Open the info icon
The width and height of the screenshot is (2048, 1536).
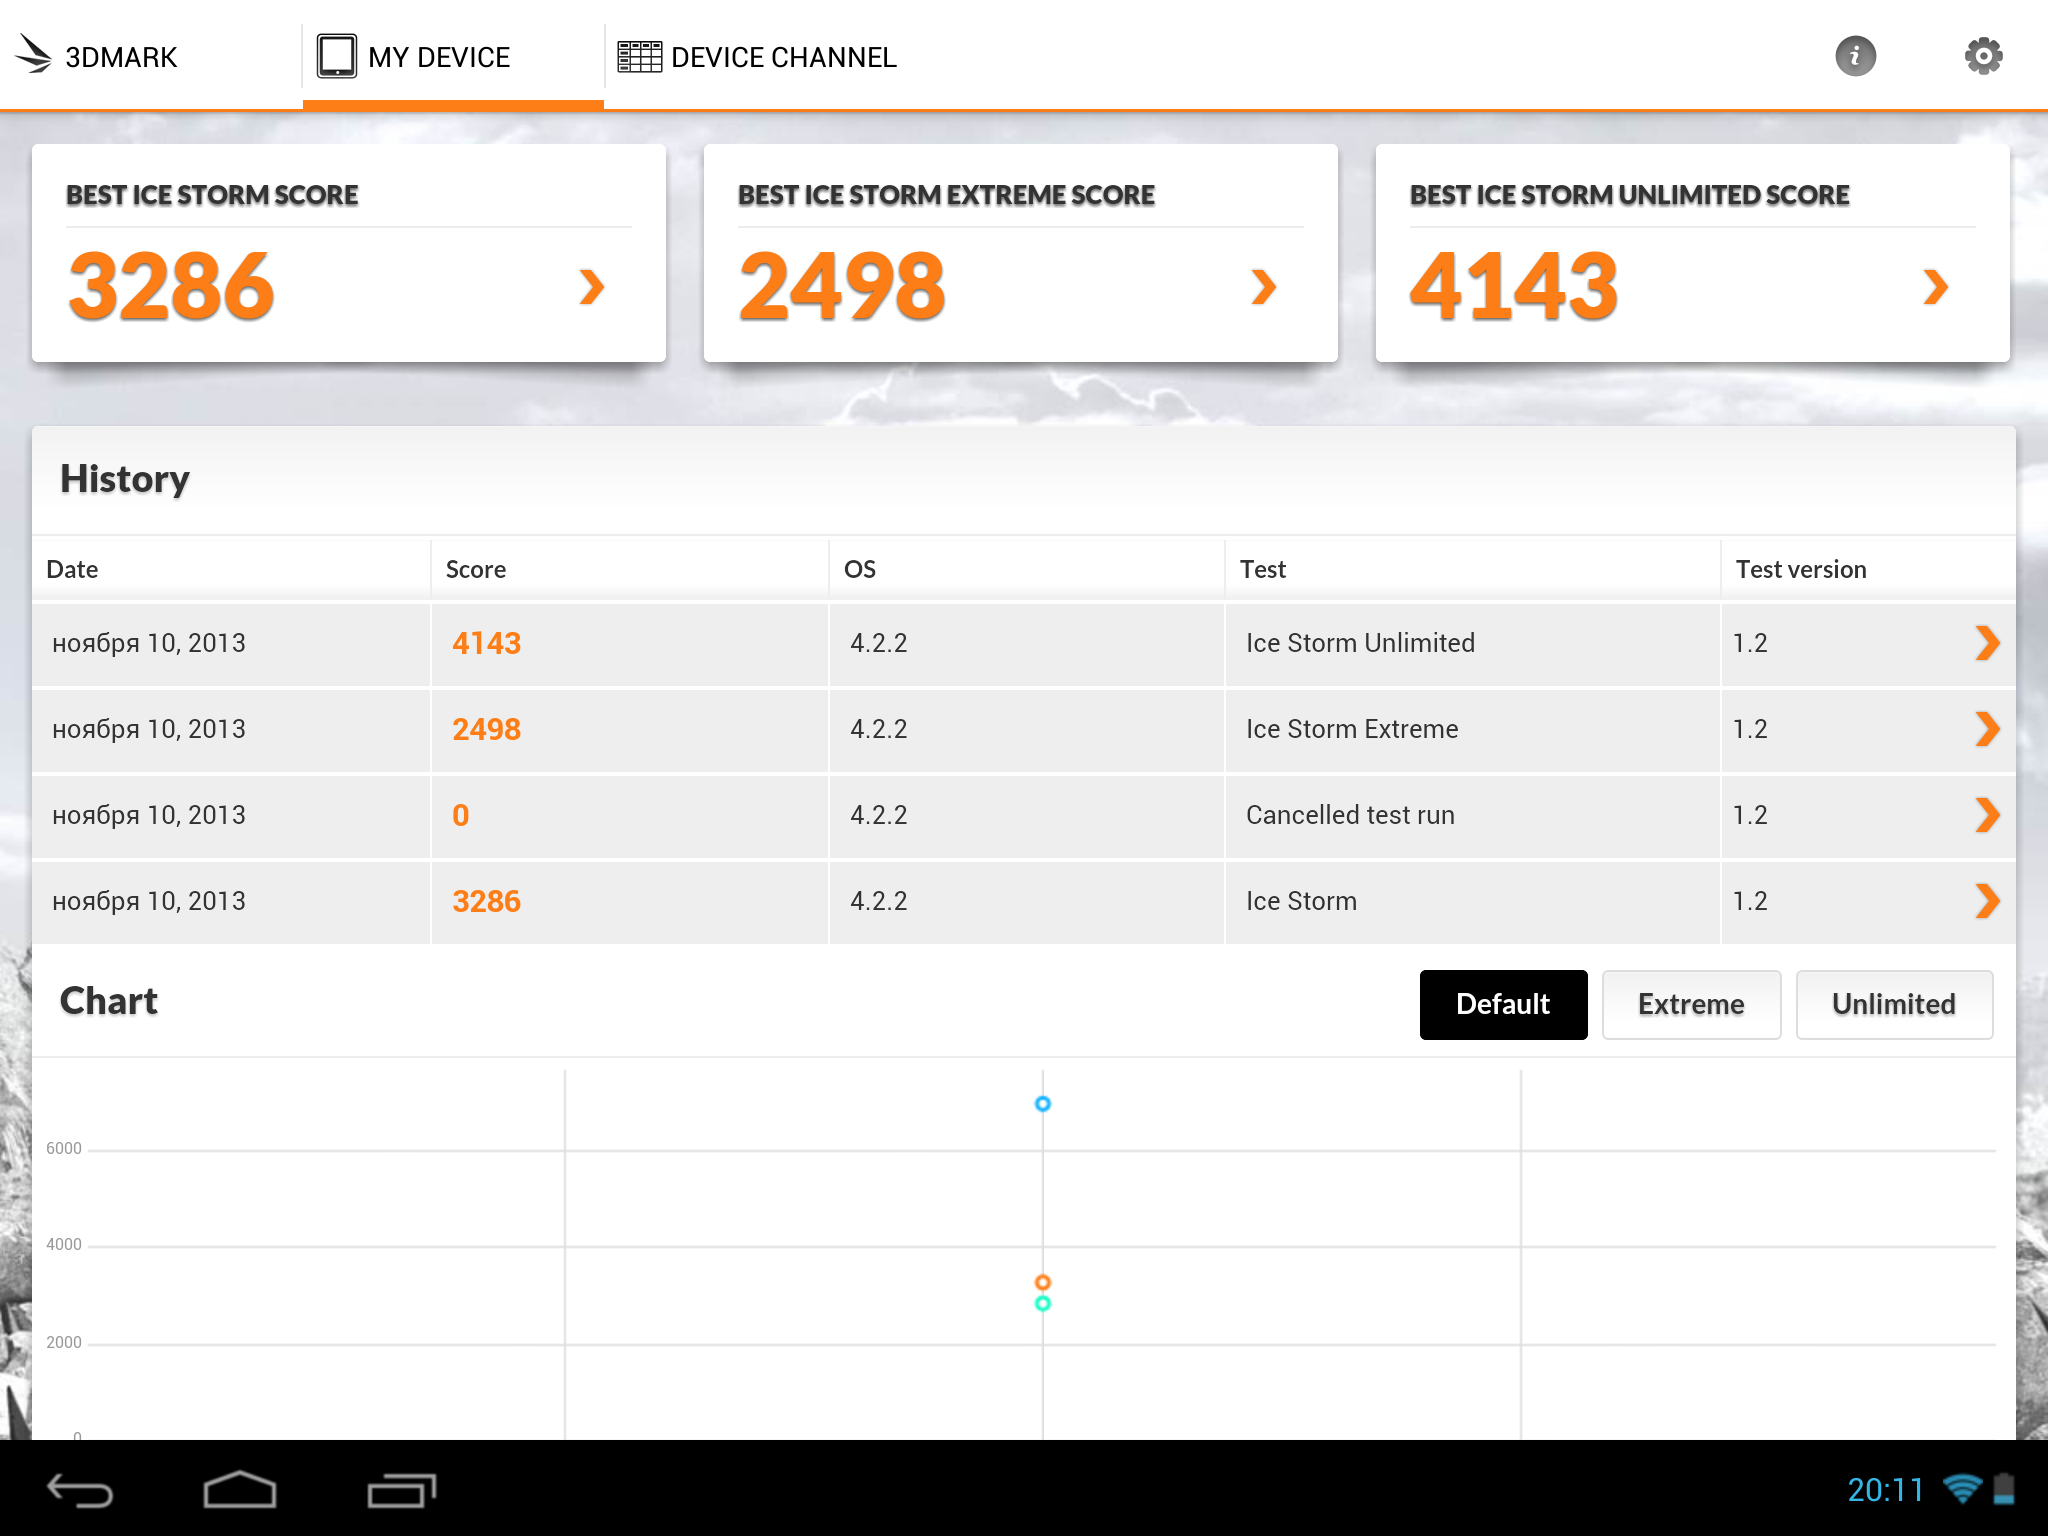(1855, 56)
